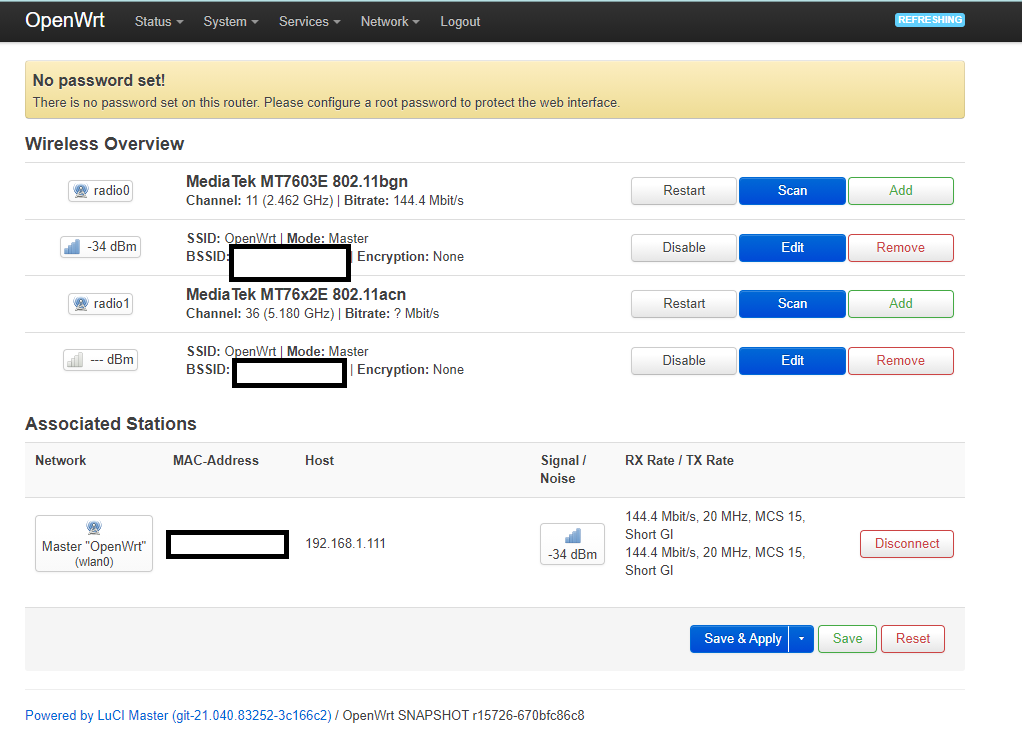Disable the radio1 OpenWrt network at --- dBm
This screenshot has height=744, width=1022.
click(684, 361)
